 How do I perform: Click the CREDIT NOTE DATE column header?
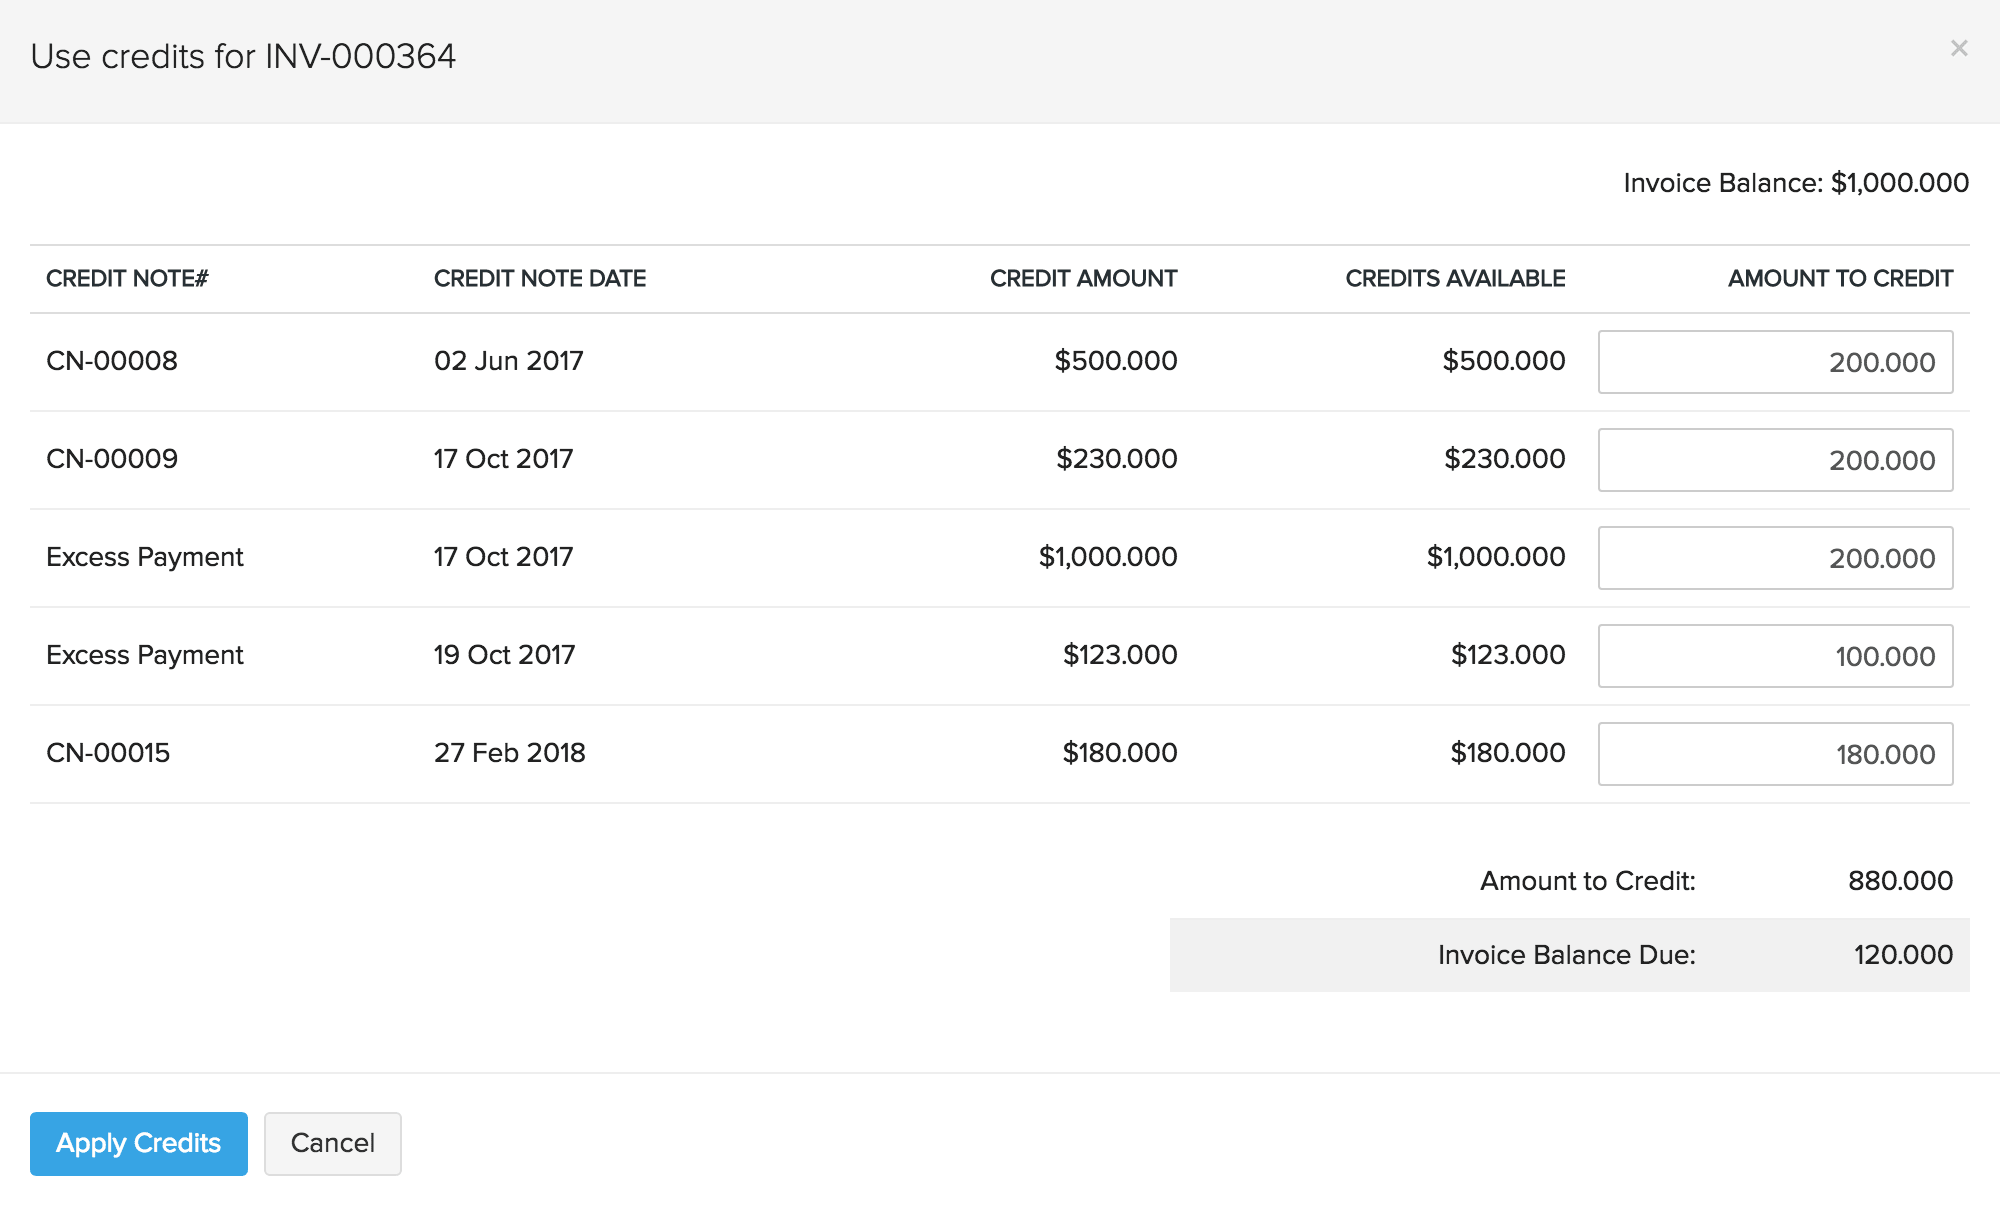539,279
